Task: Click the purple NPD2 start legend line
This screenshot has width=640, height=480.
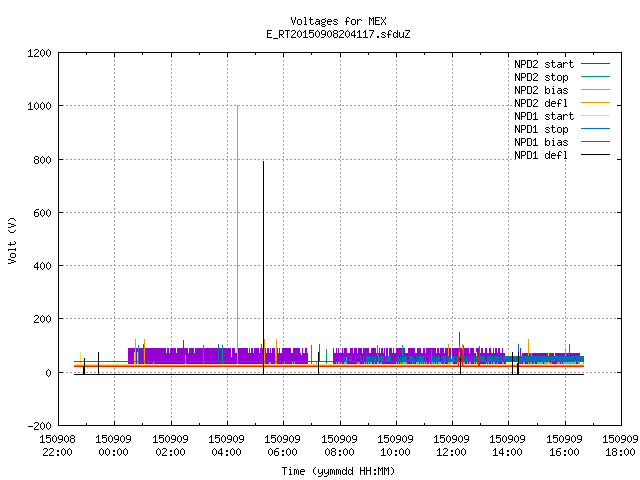Action: point(595,64)
